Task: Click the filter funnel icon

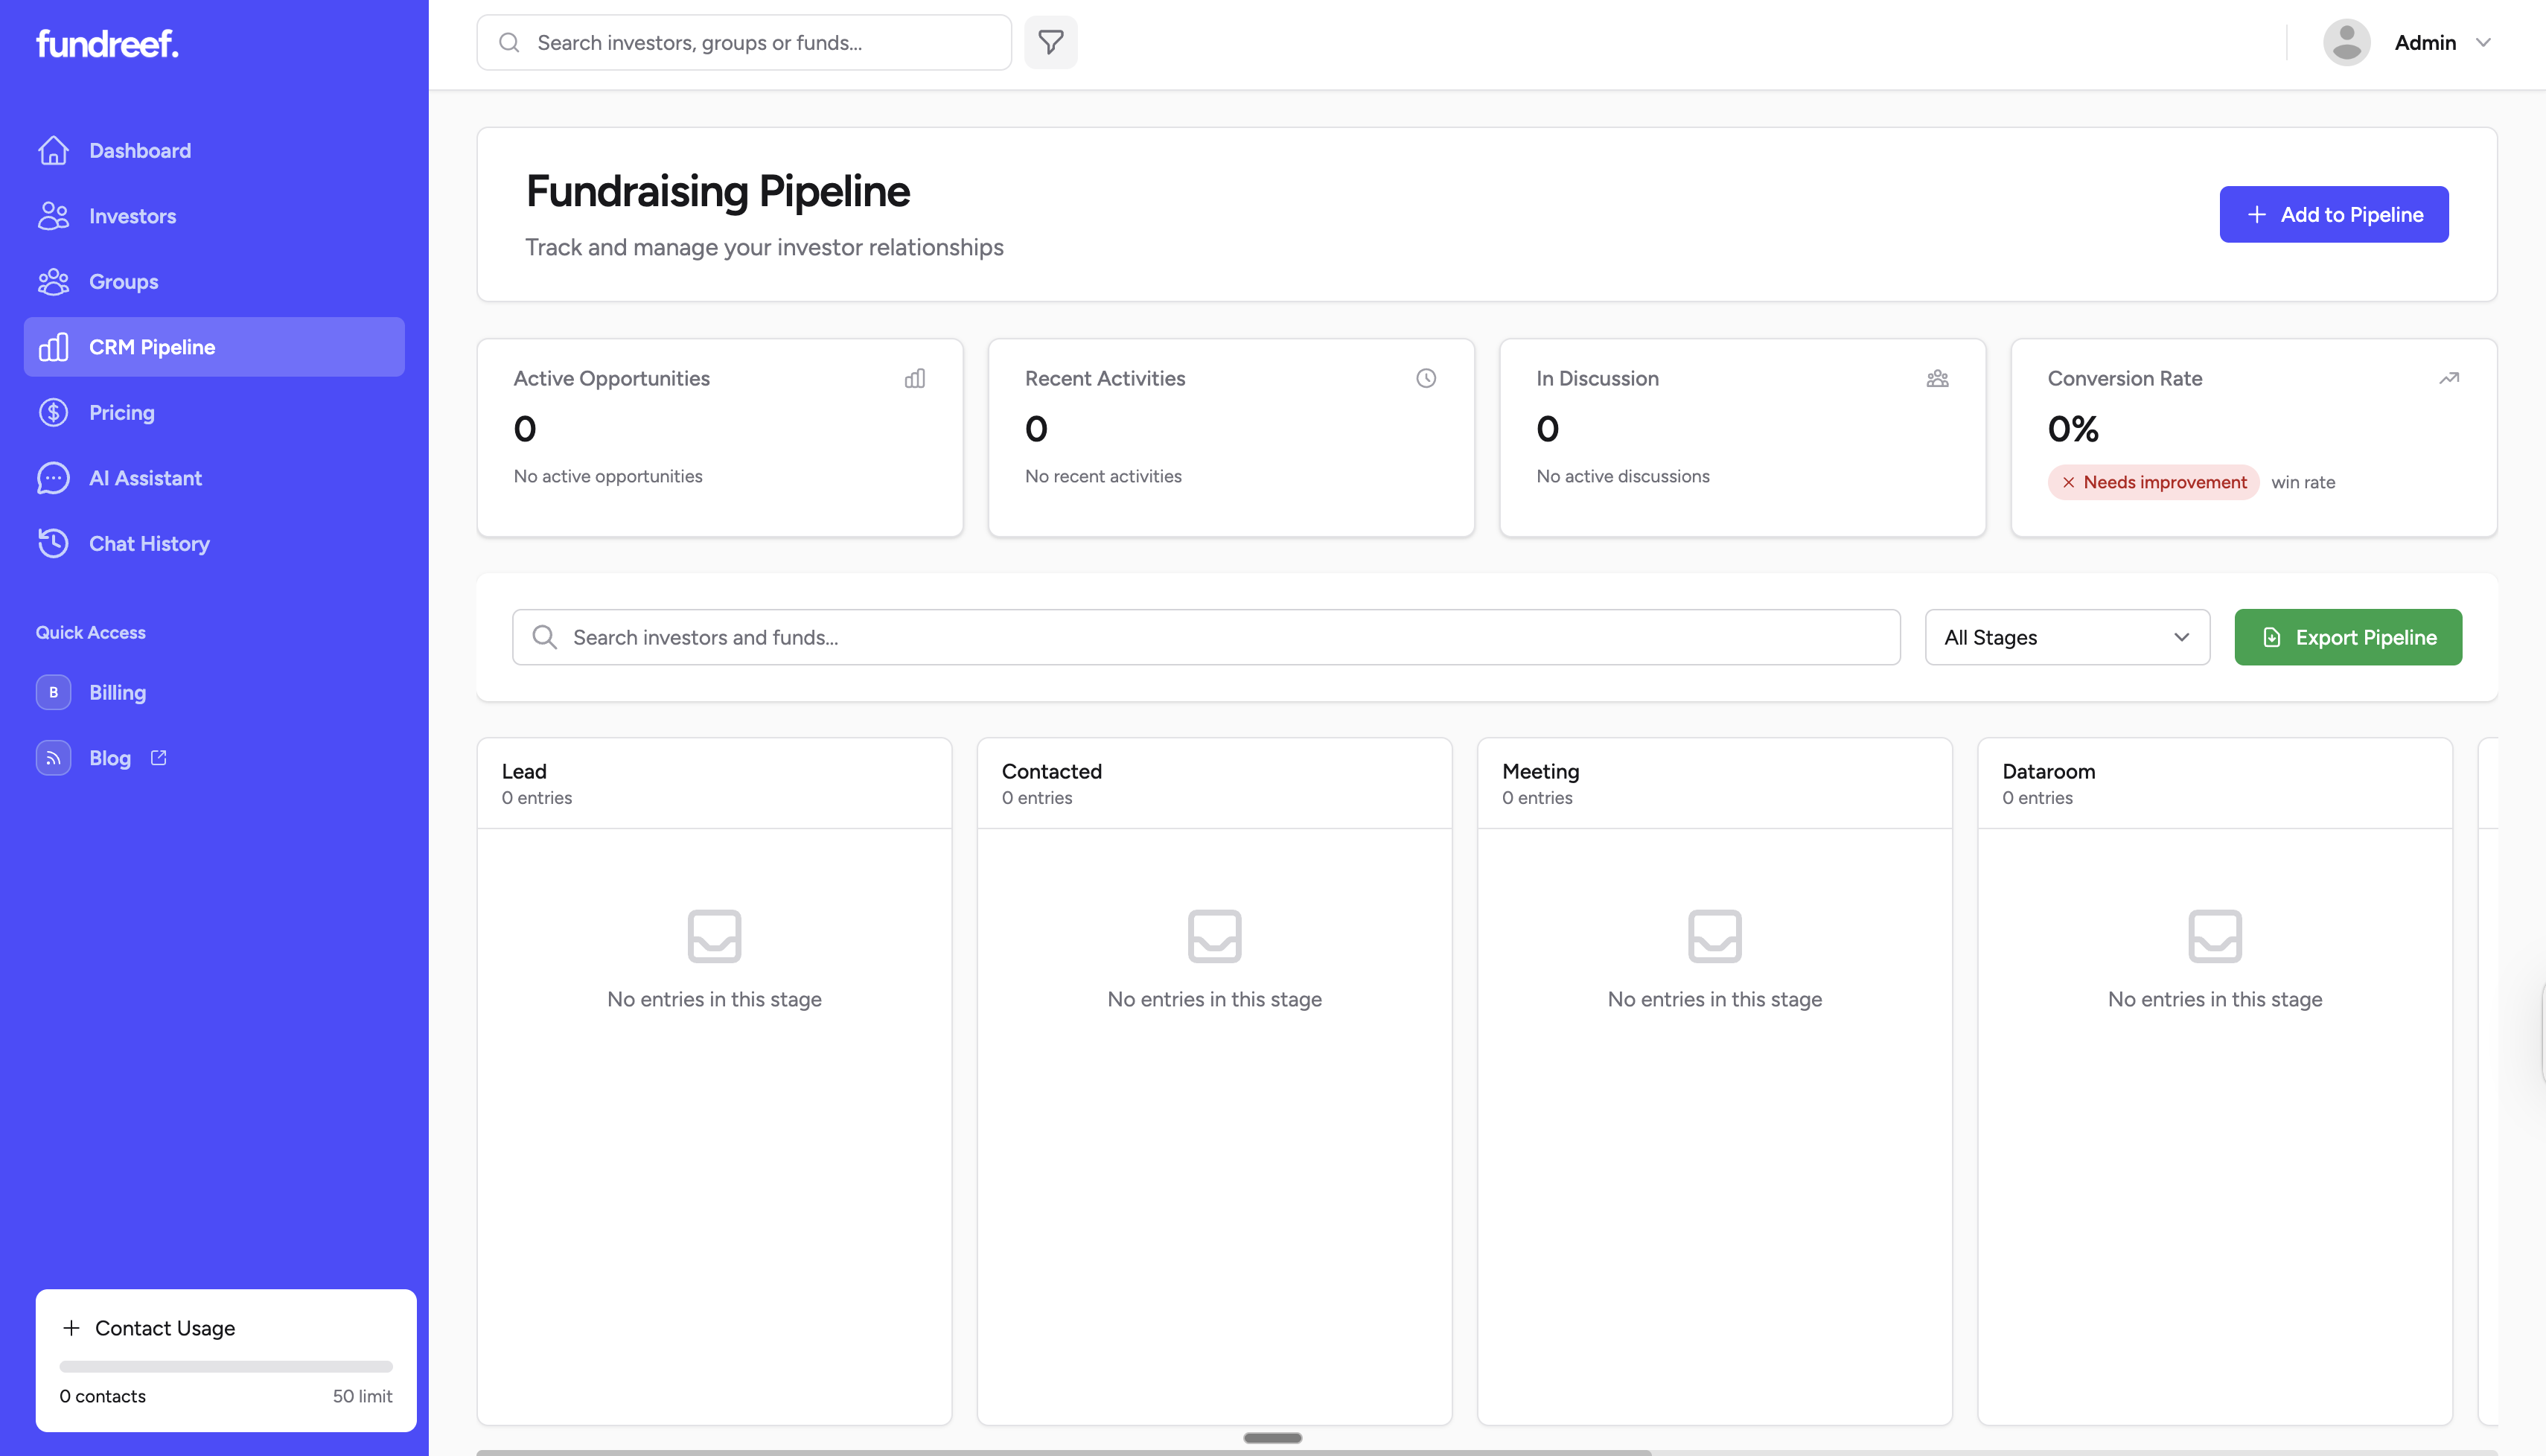Action: [1050, 42]
